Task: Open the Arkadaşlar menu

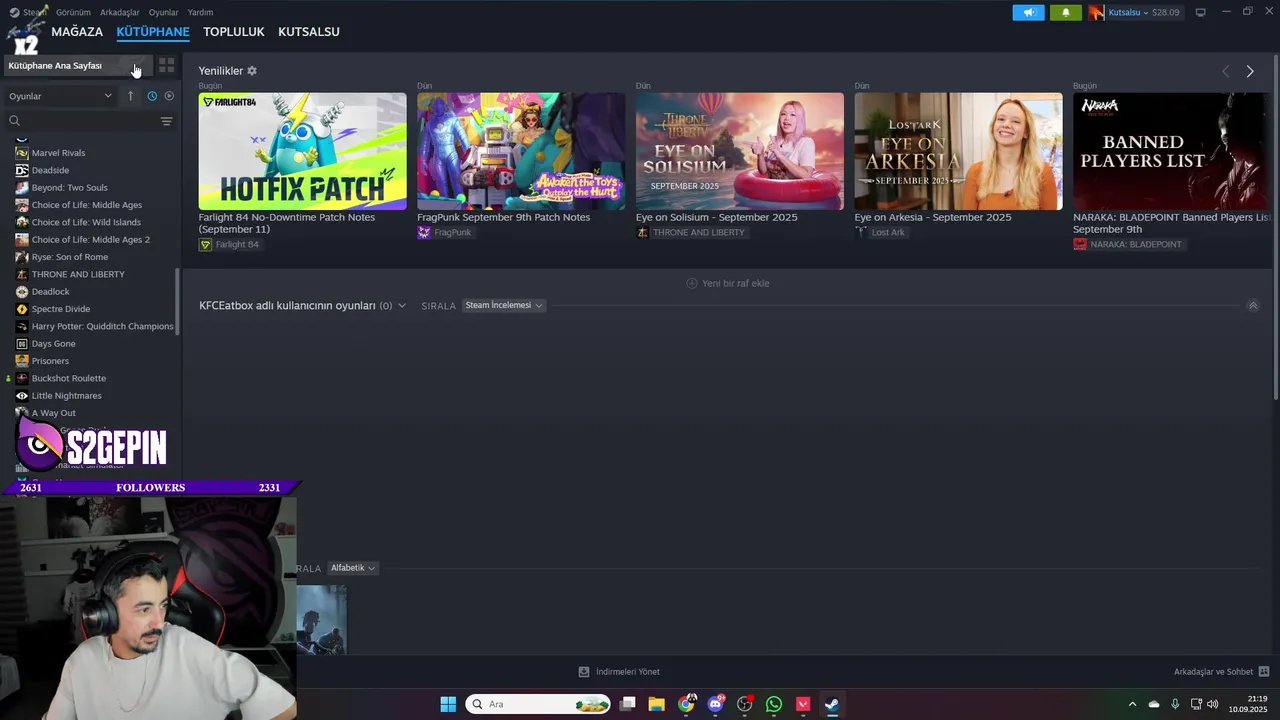Action: [x=120, y=12]
